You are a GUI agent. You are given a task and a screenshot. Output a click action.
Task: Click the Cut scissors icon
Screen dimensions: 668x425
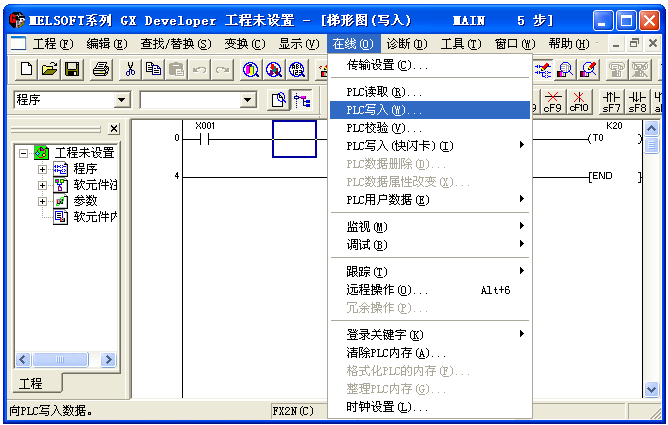pyautogui.click(x=130, y=69)
